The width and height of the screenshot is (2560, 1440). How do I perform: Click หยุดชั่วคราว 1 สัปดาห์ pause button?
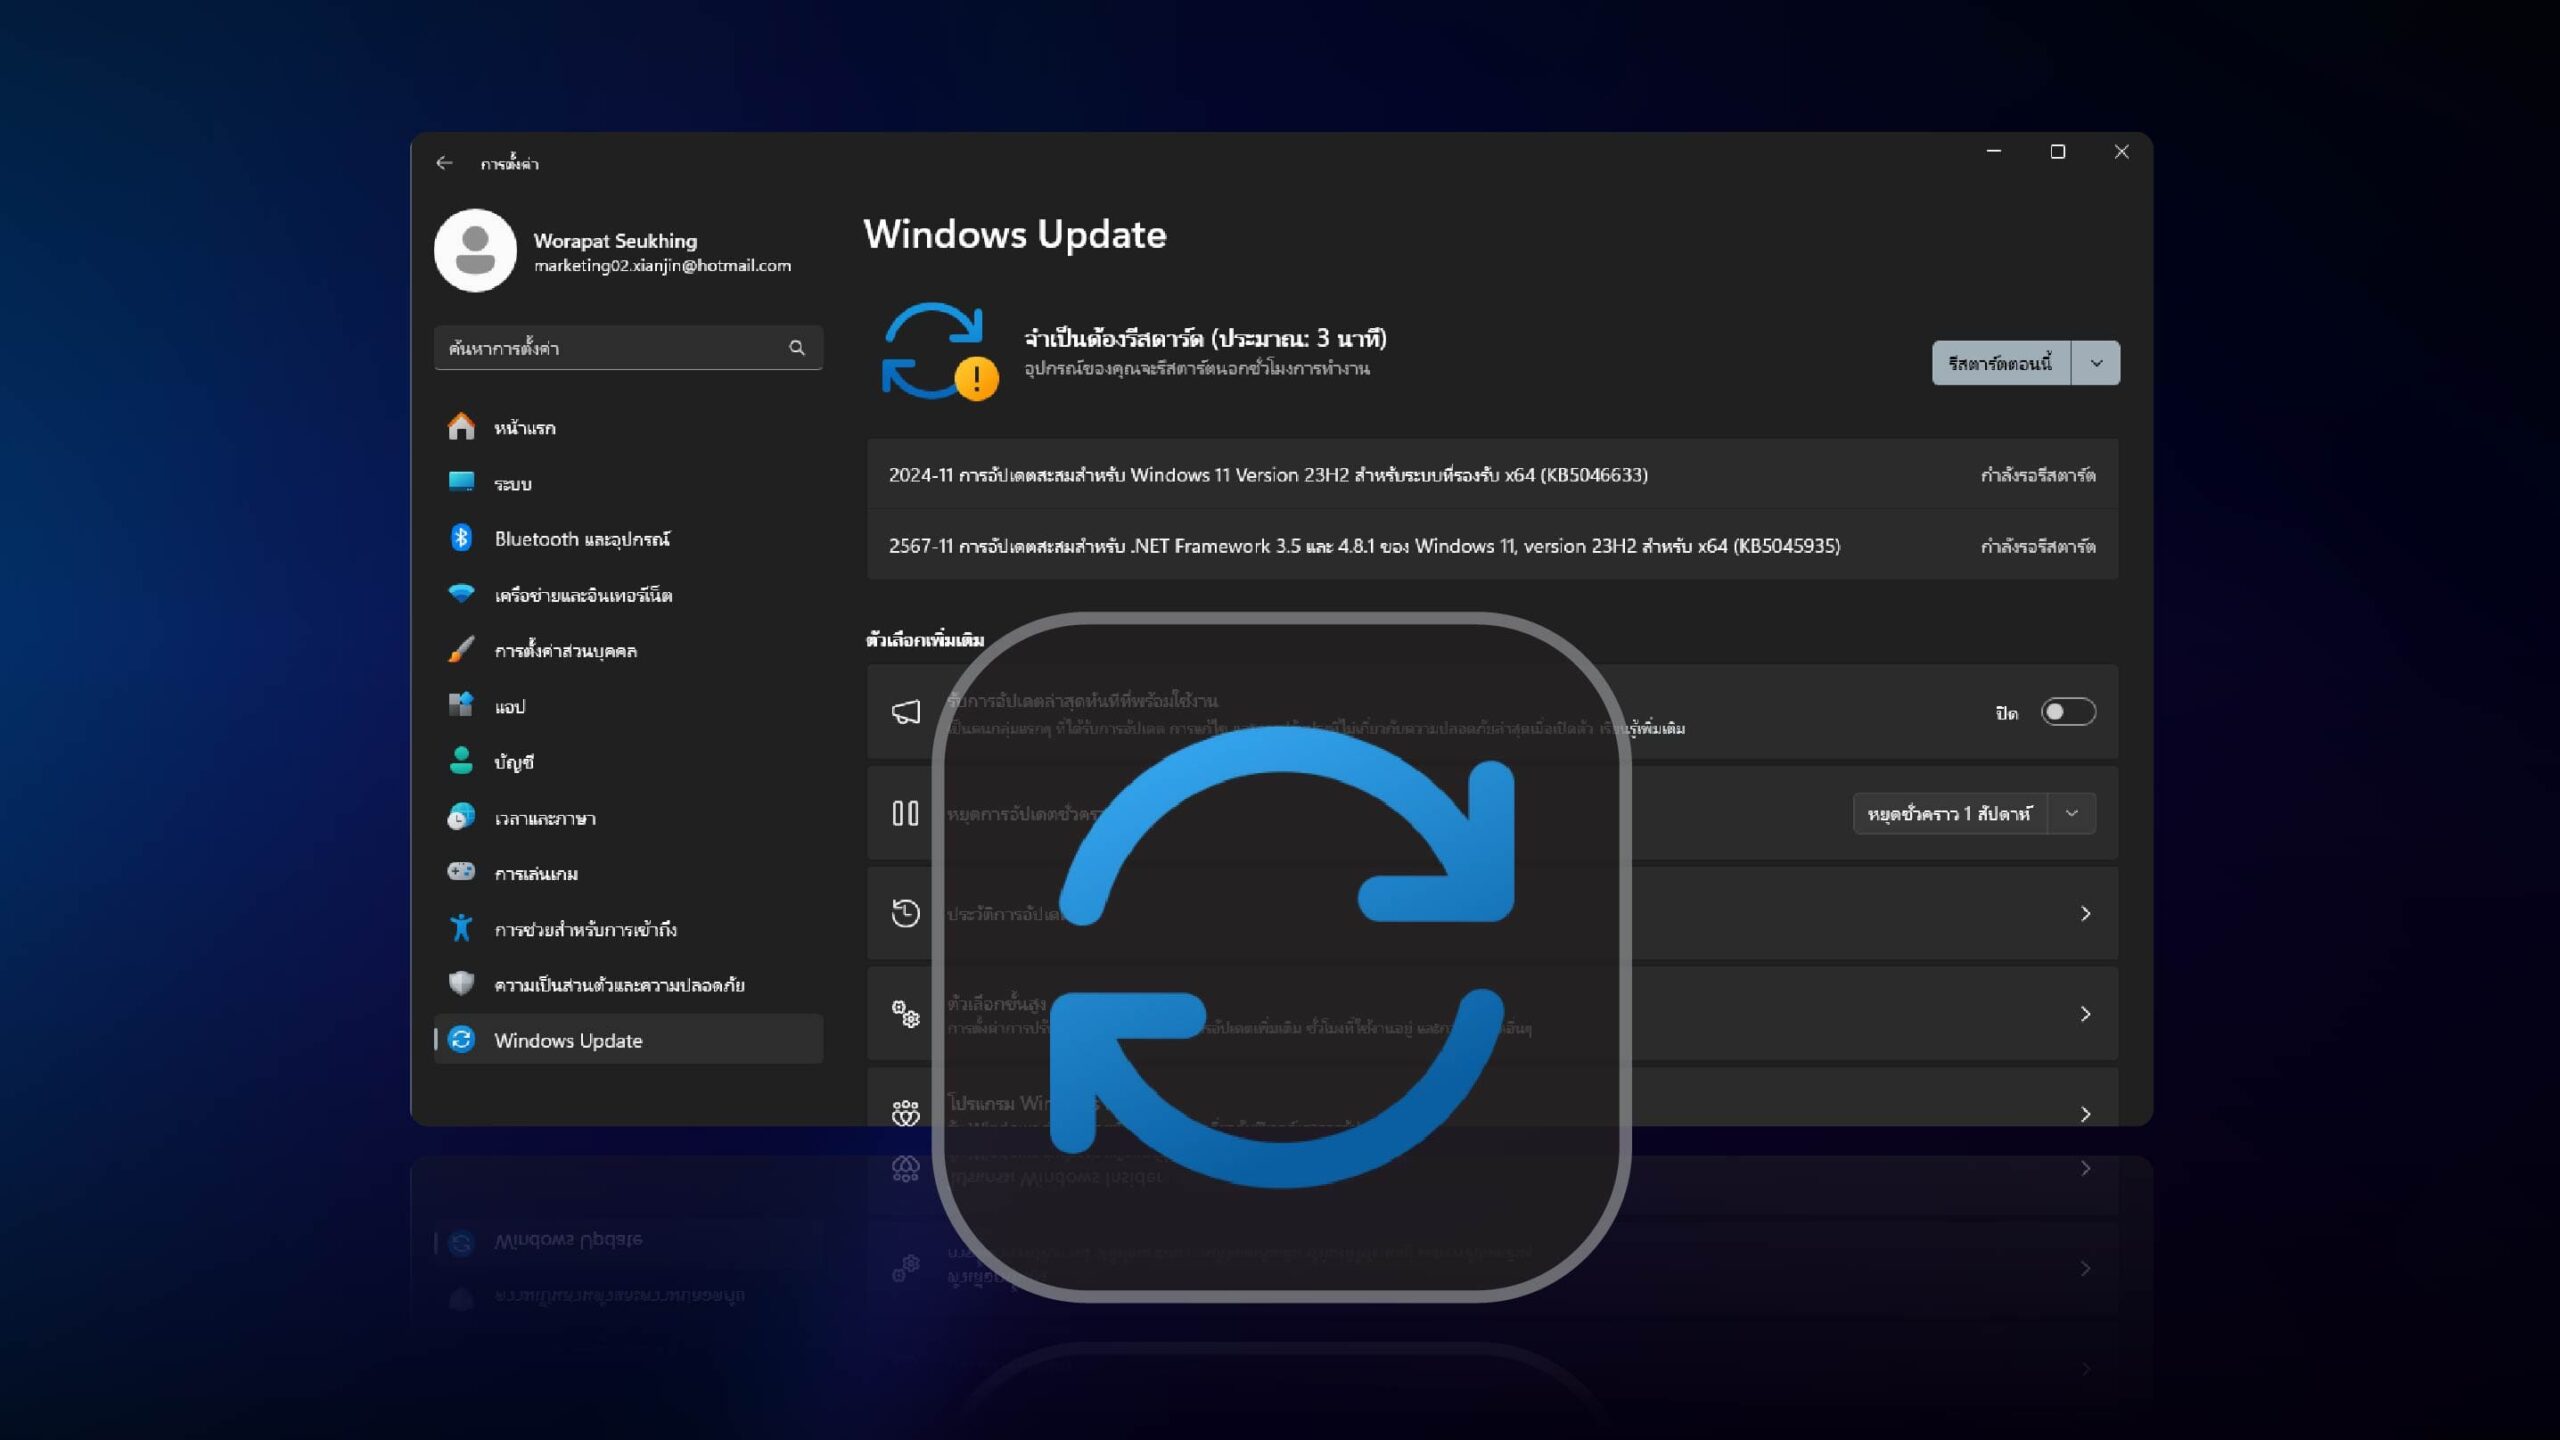click(1949, 814)
